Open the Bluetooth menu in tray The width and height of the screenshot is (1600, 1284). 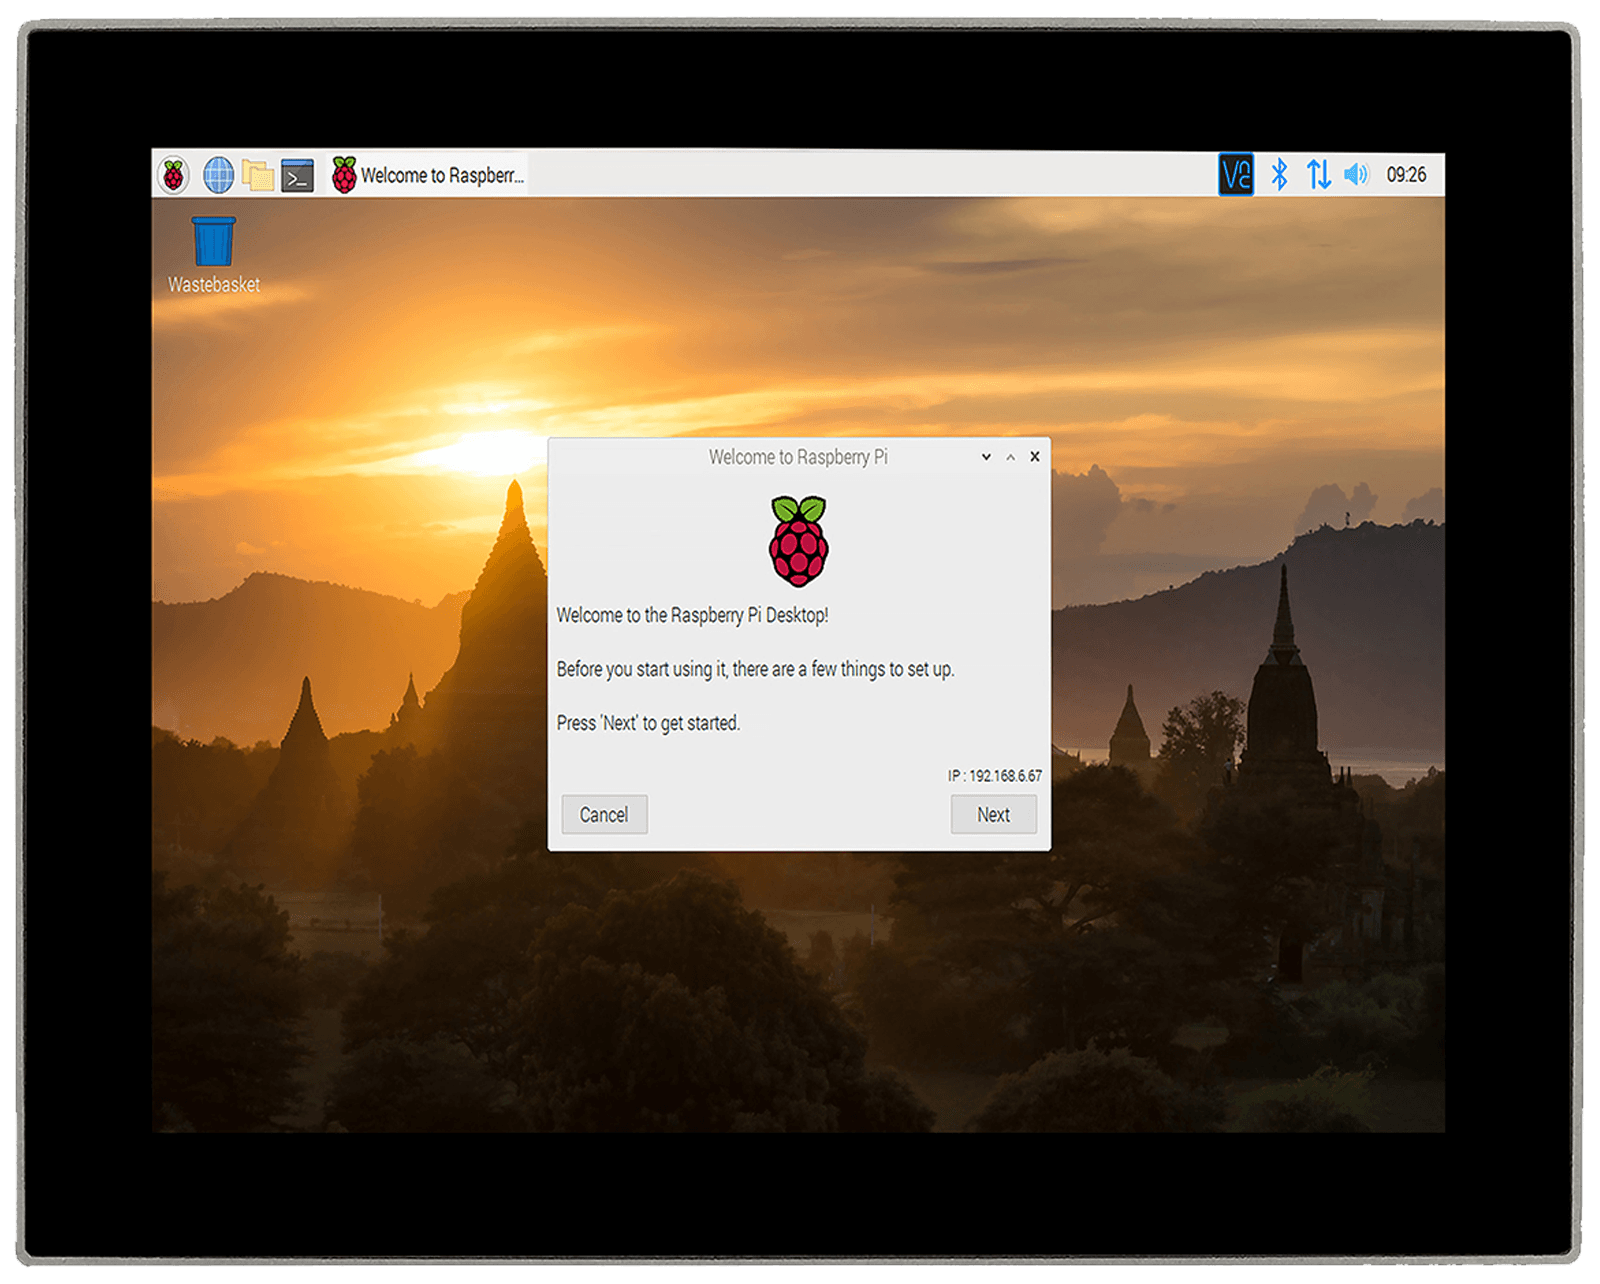(1279, 174)
